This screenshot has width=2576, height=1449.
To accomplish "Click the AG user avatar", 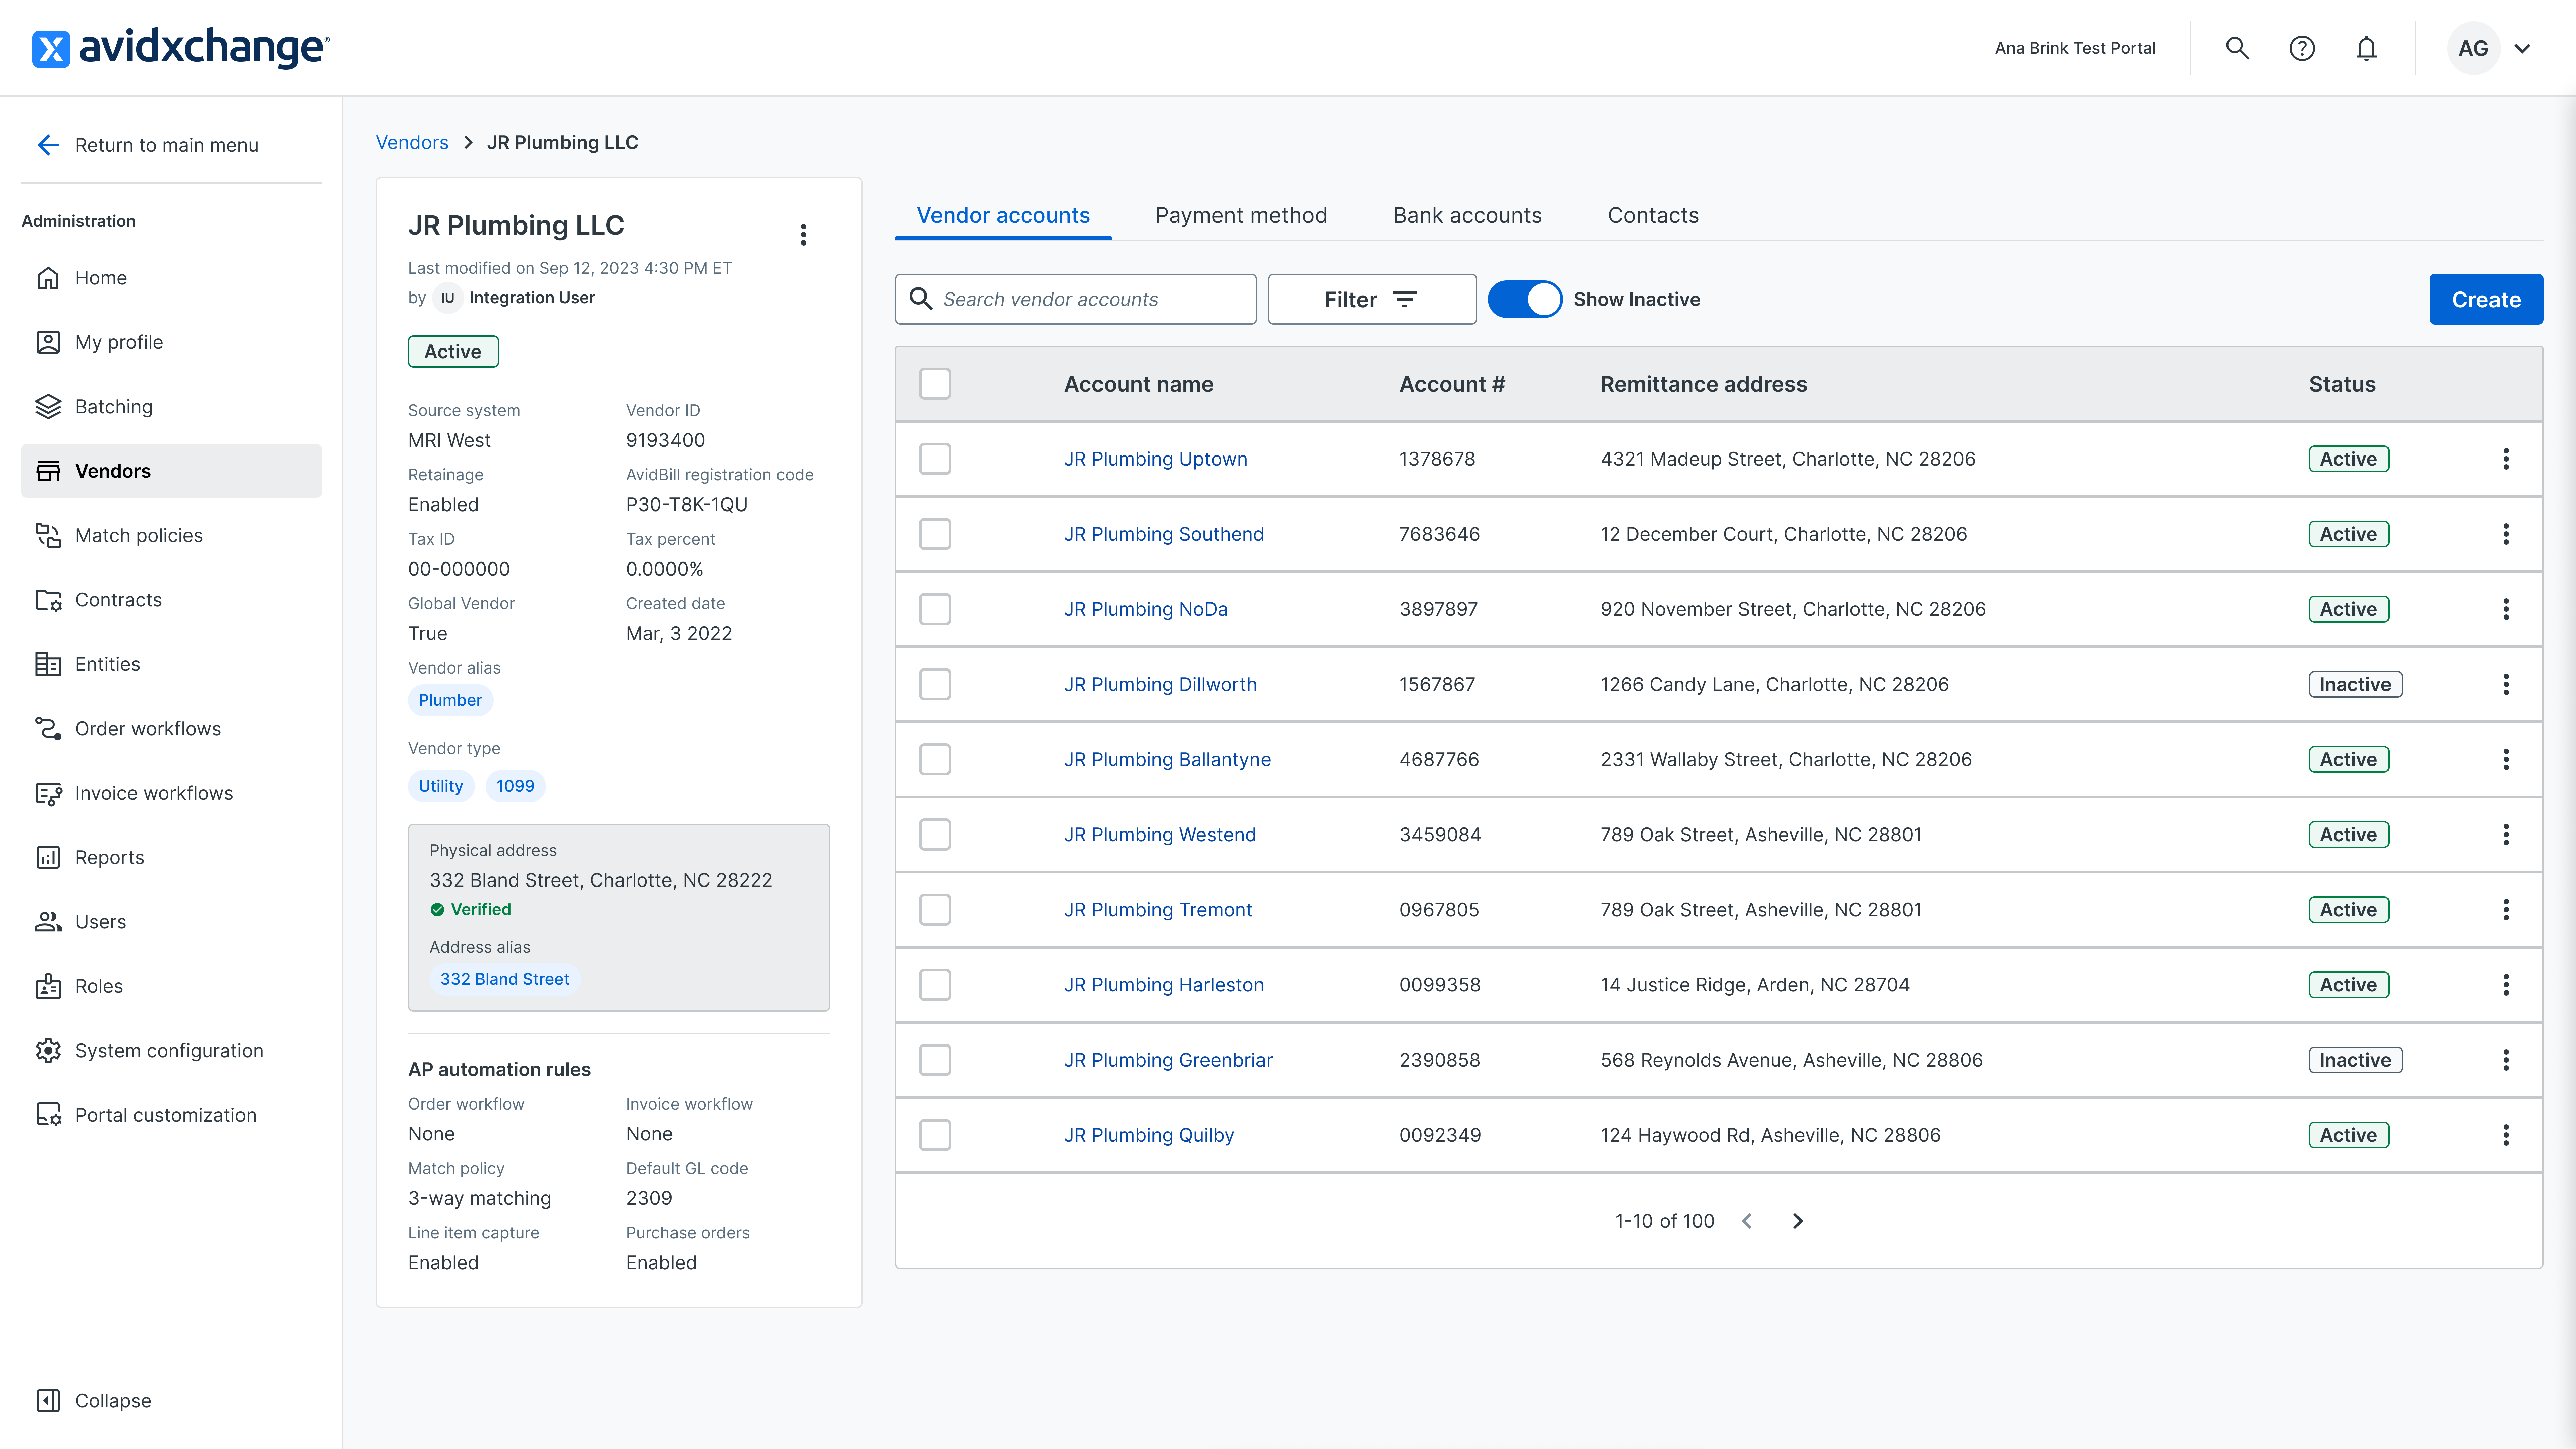I will [2473, 48].
